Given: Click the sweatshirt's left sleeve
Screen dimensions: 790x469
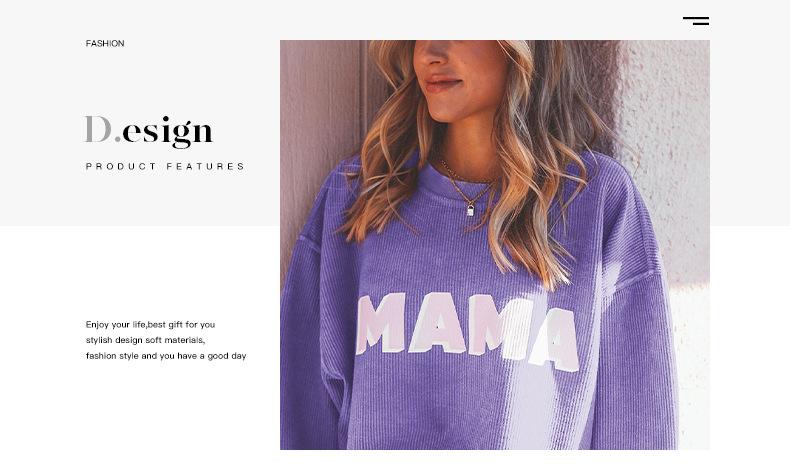Looking at the screenshot, I should pyautogui.click(x=310, y=343).
